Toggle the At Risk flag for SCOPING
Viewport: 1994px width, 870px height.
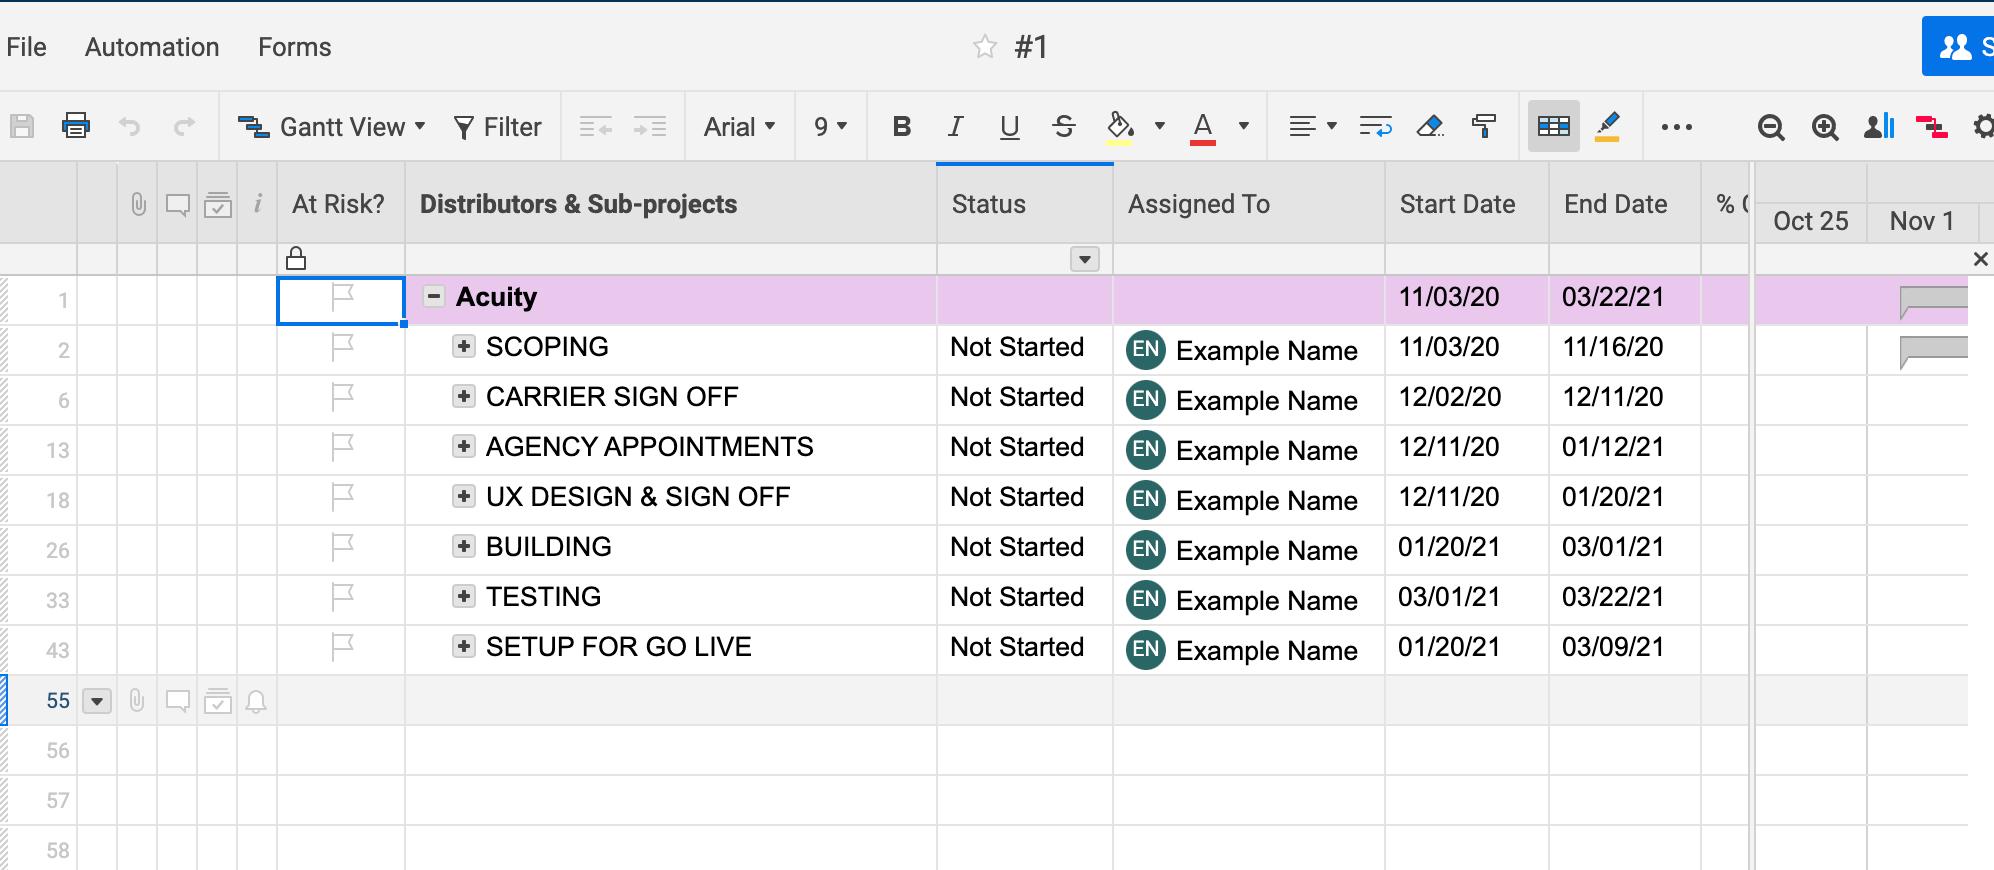[x=342, y=347]
